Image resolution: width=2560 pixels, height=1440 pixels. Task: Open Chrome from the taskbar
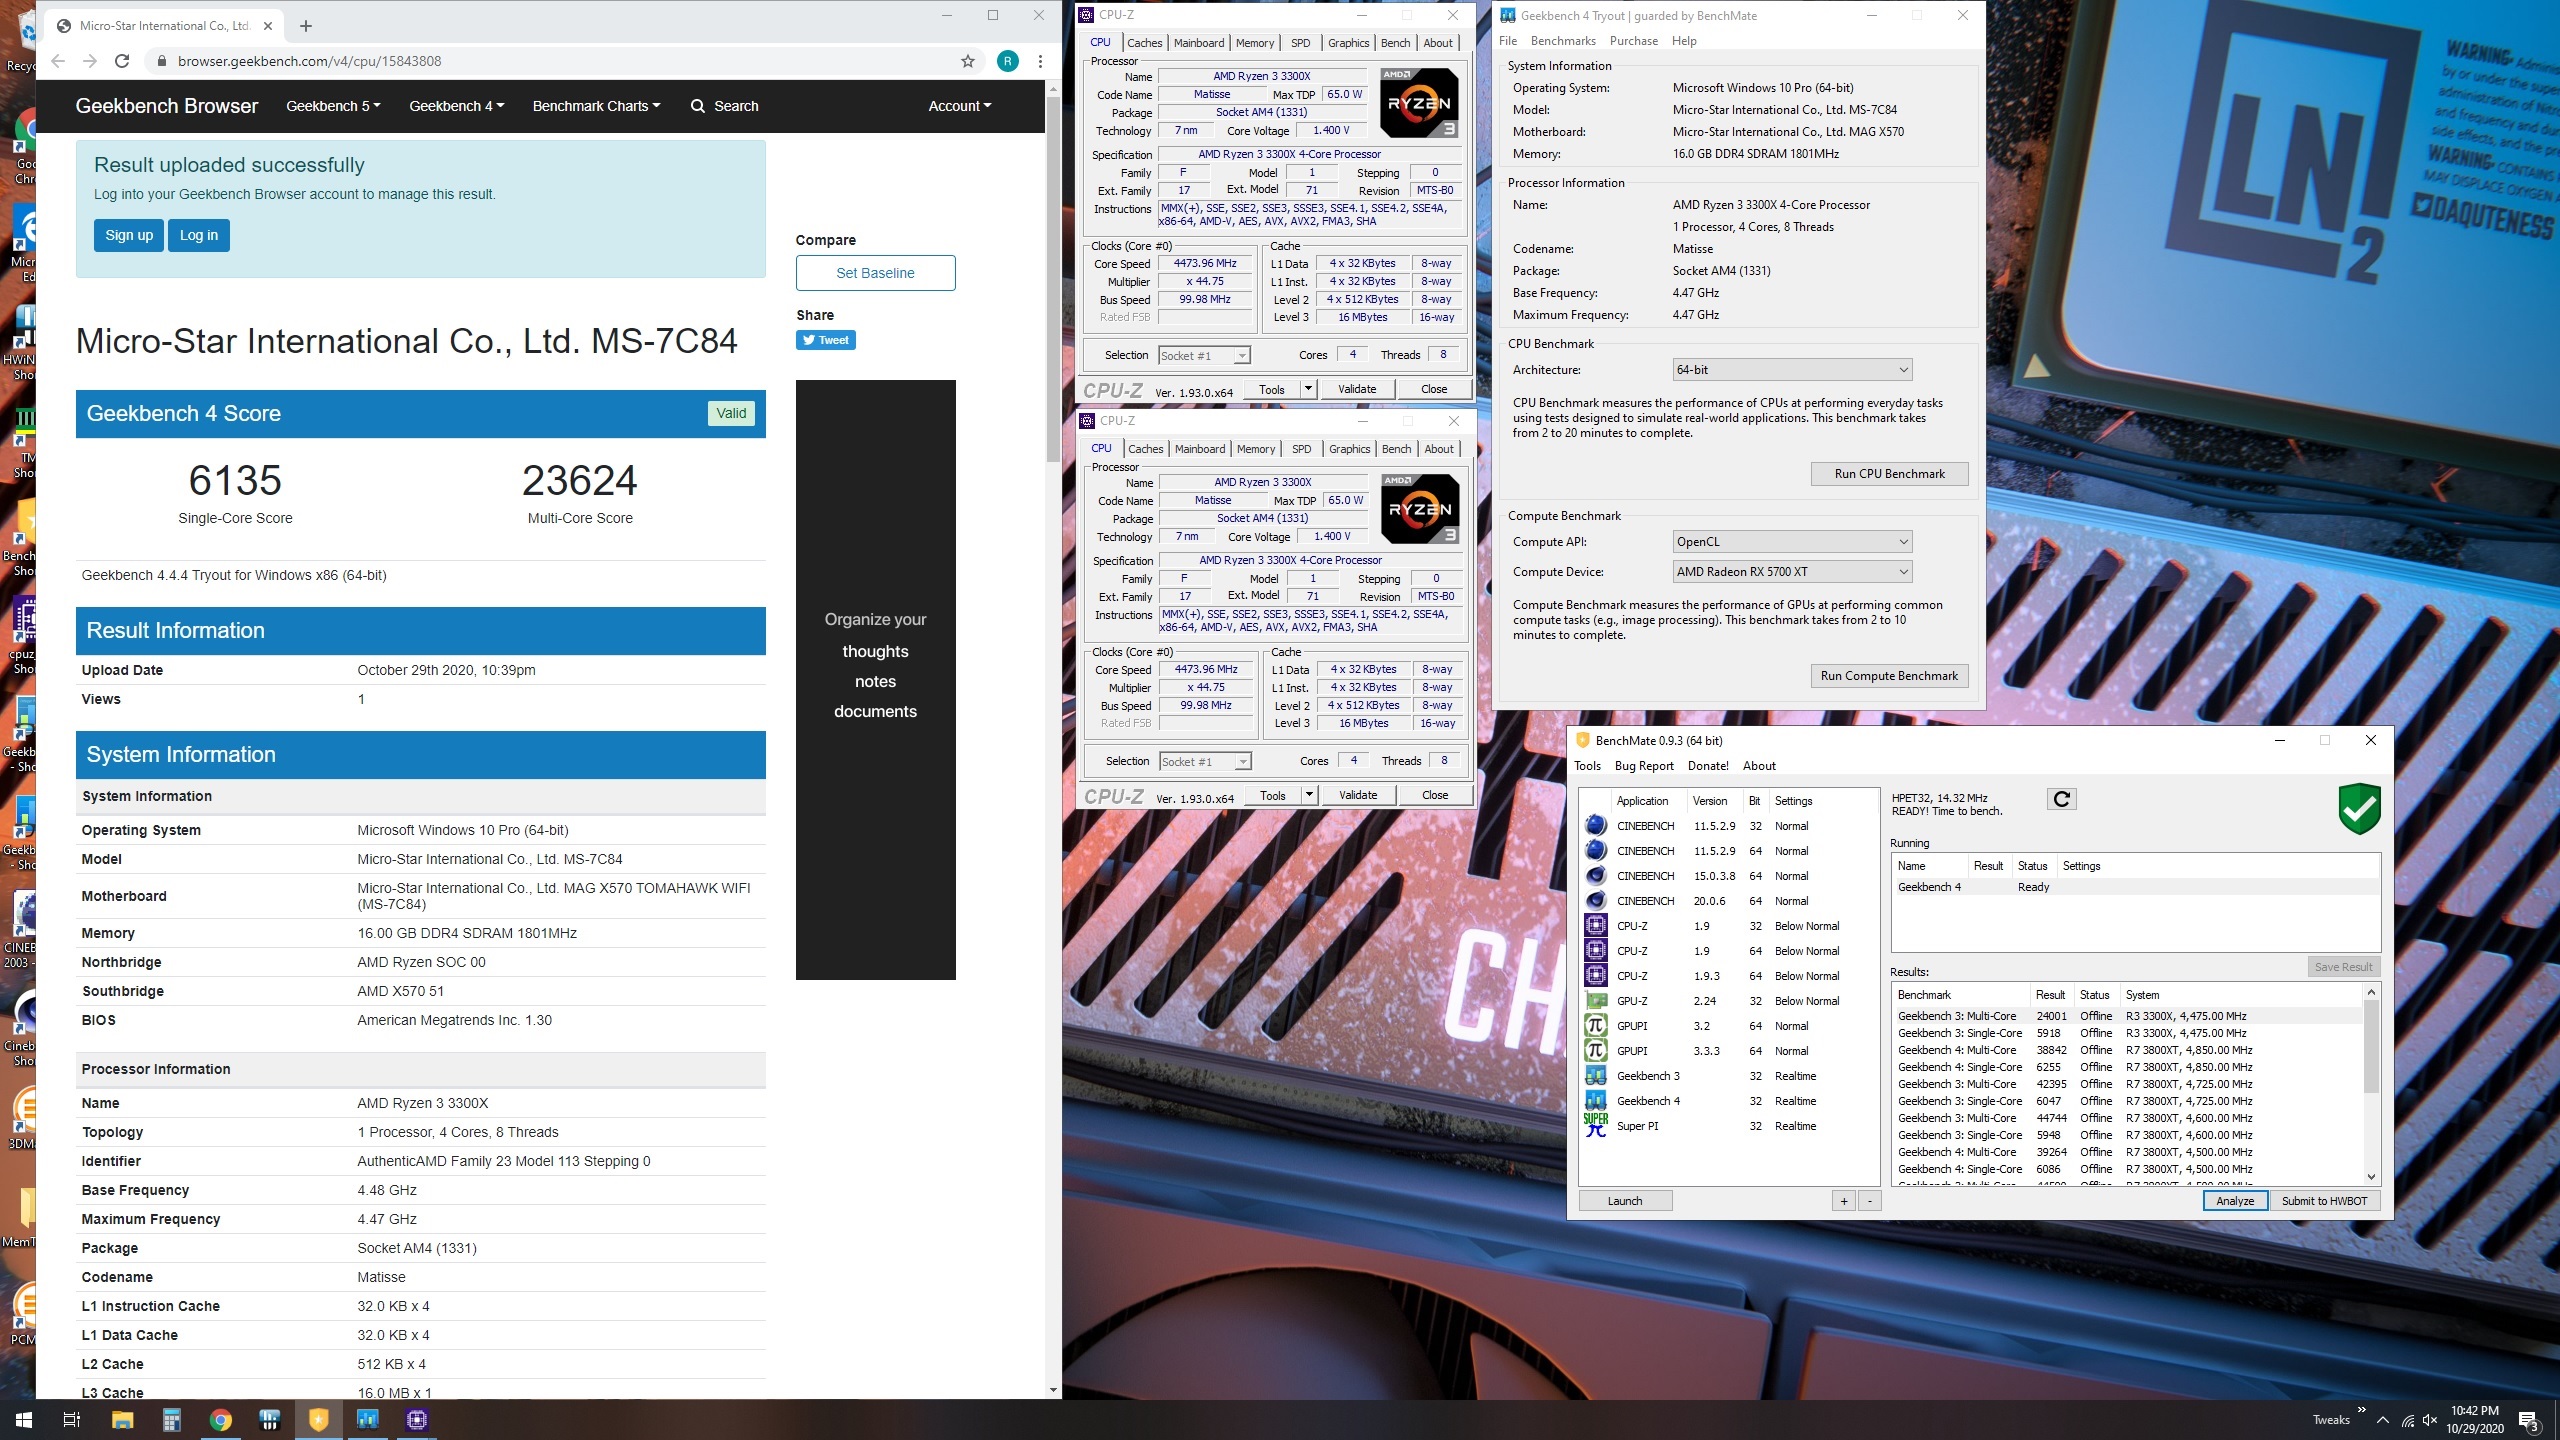pos(221,1420)
